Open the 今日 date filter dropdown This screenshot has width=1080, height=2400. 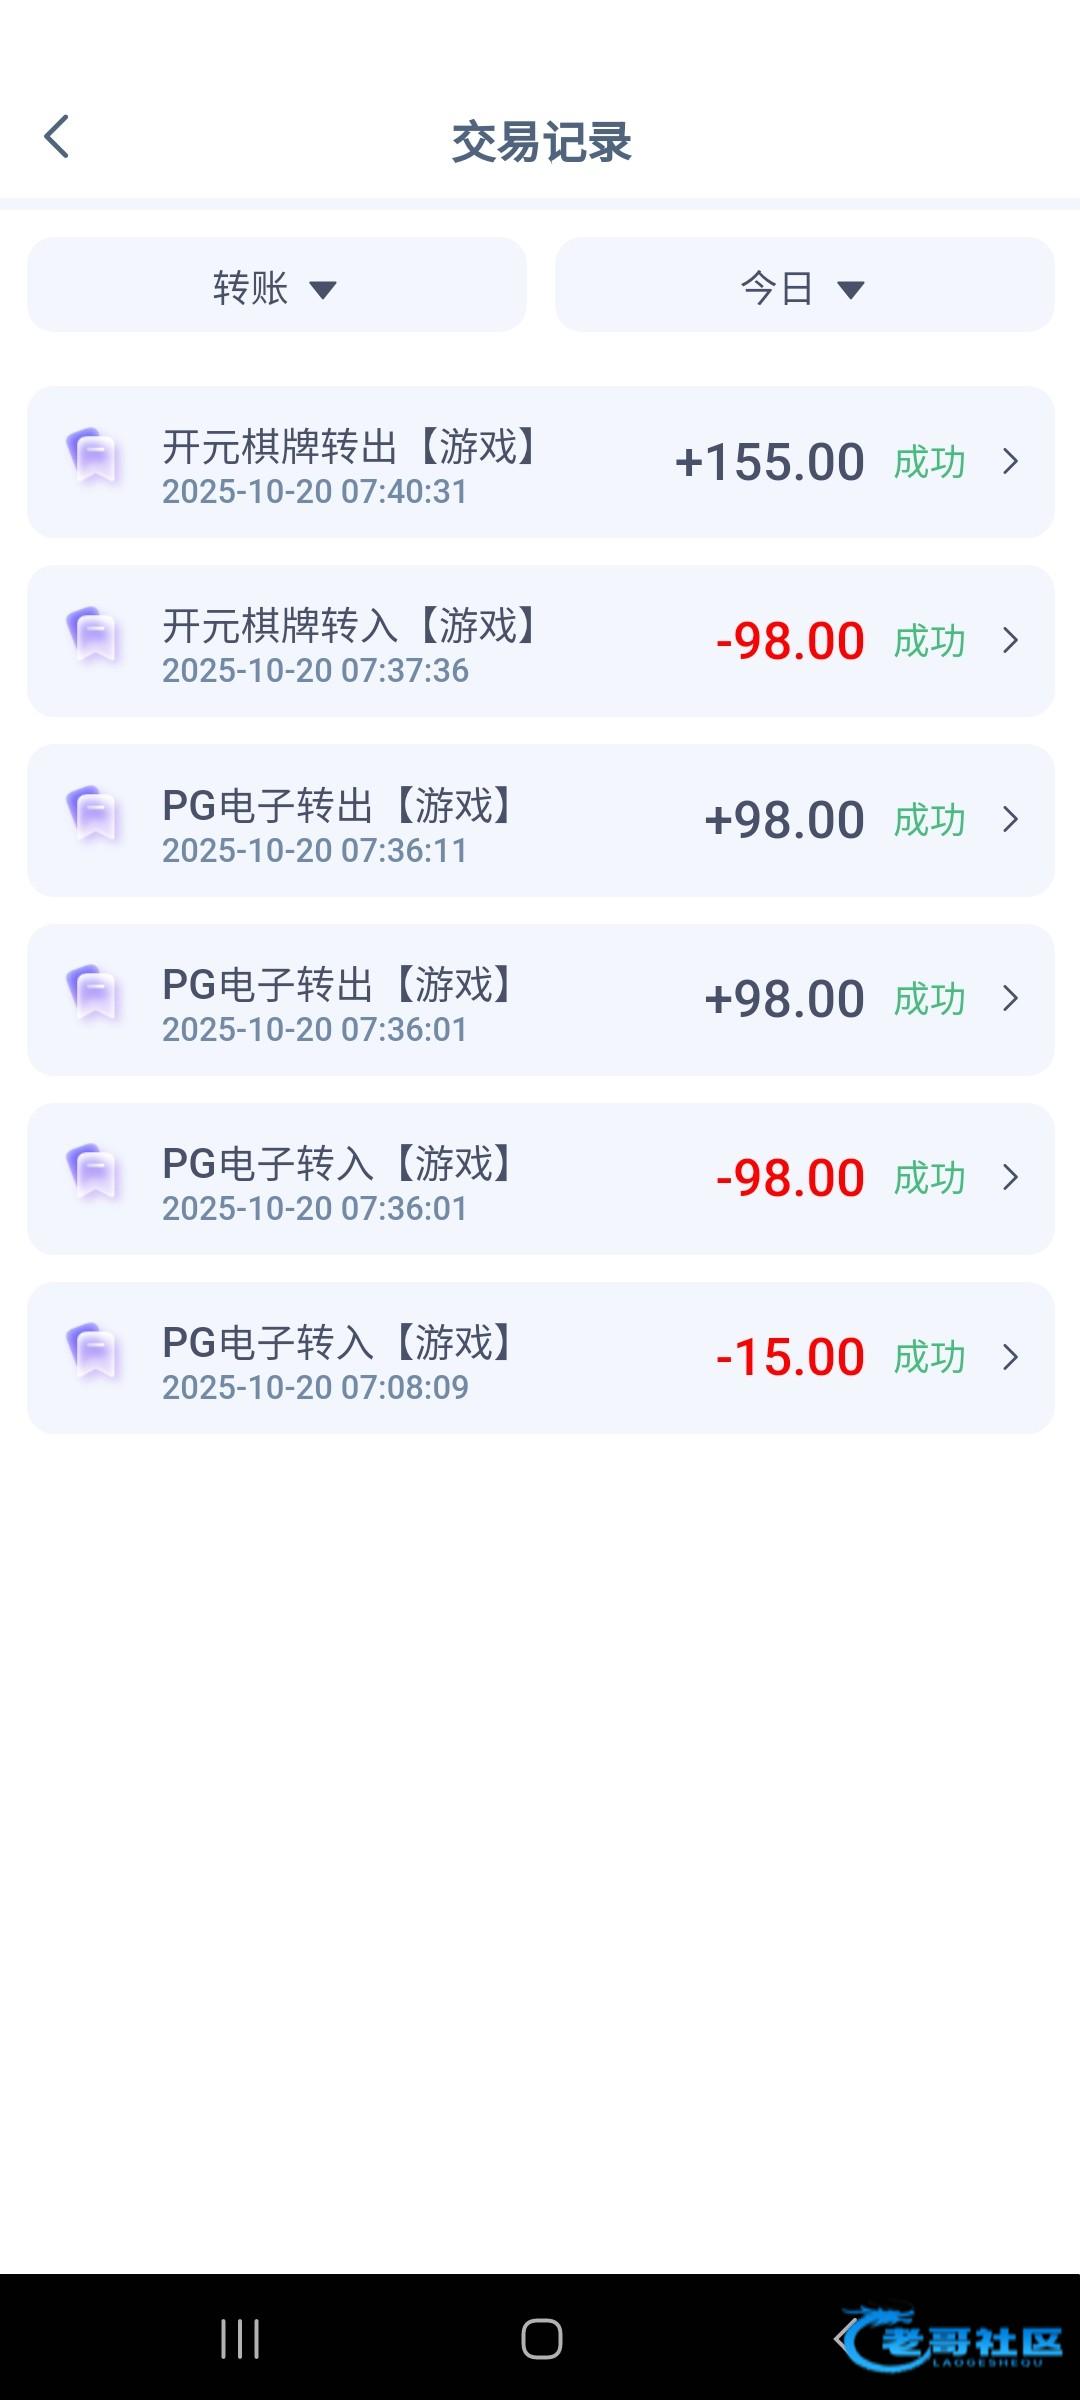point(804,288)
